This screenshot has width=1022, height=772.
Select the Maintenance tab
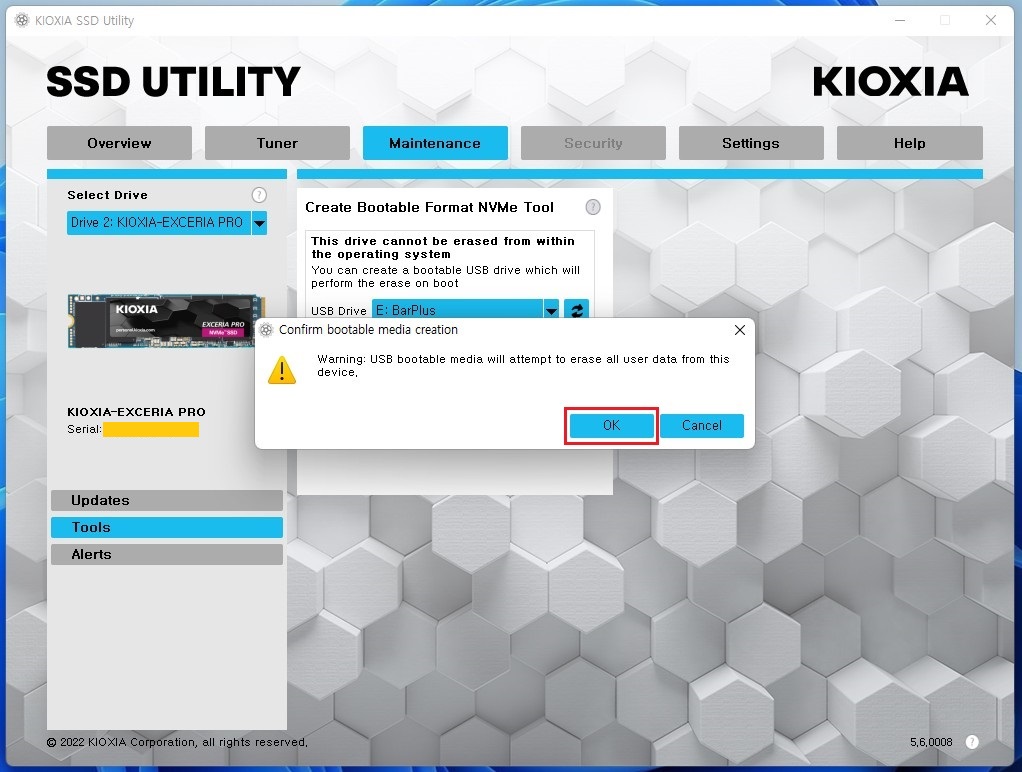click(435, 143)
